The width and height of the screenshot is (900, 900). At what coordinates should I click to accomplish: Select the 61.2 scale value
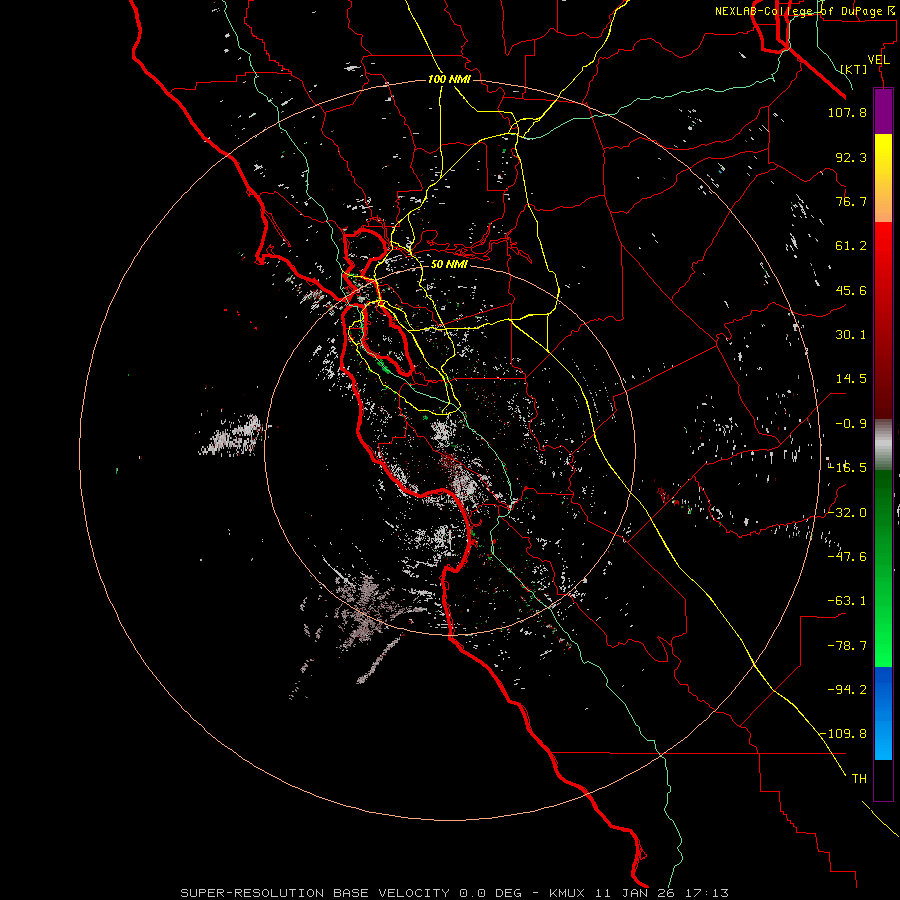pos(851,246)
